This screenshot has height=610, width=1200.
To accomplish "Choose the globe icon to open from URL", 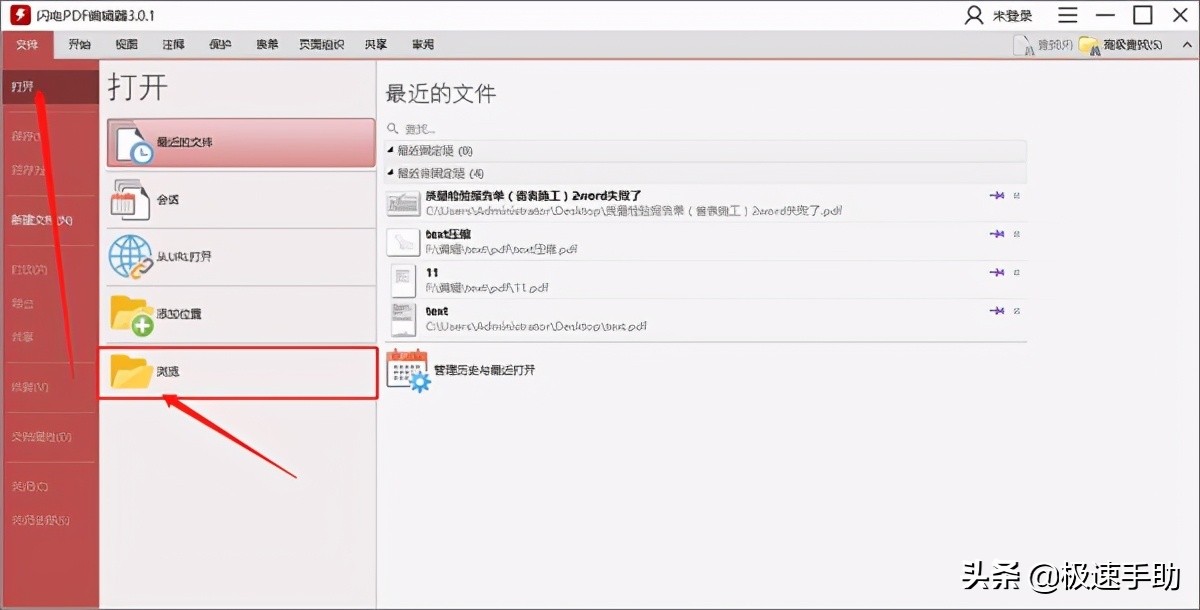I will point(129,257).
